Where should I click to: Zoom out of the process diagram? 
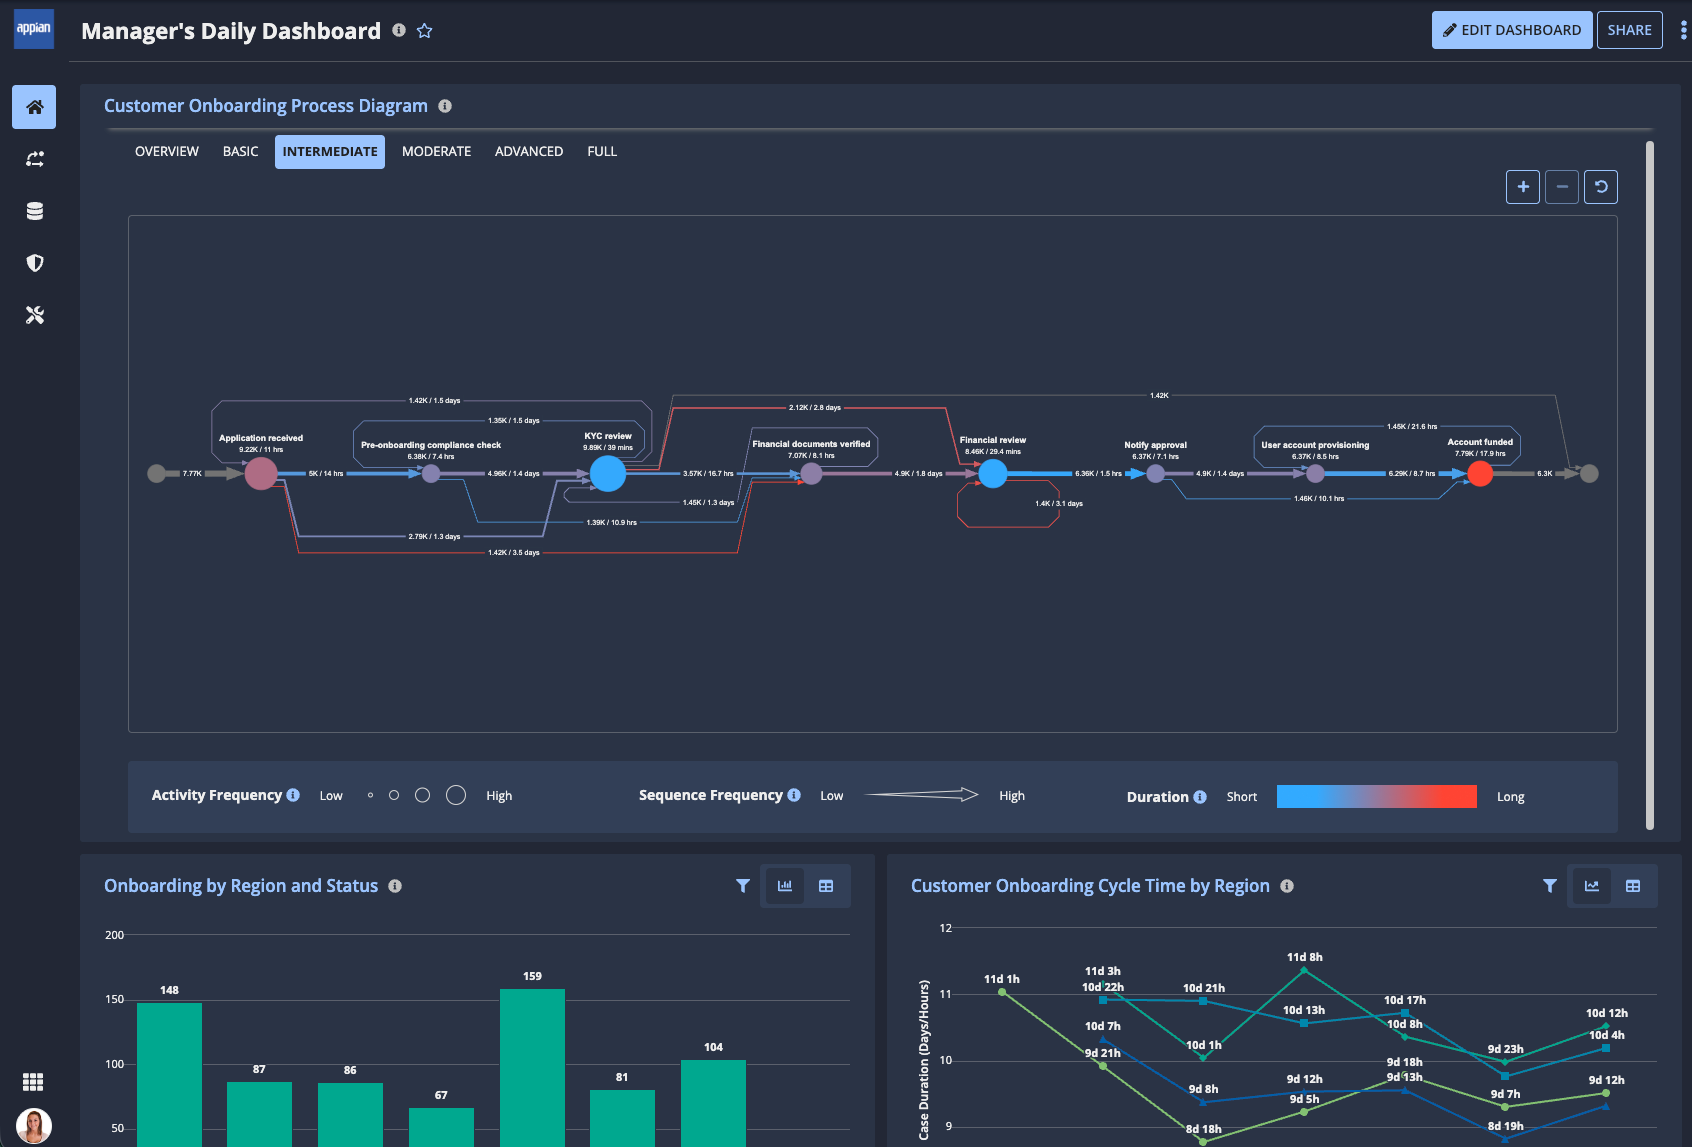pos(1562,187)
